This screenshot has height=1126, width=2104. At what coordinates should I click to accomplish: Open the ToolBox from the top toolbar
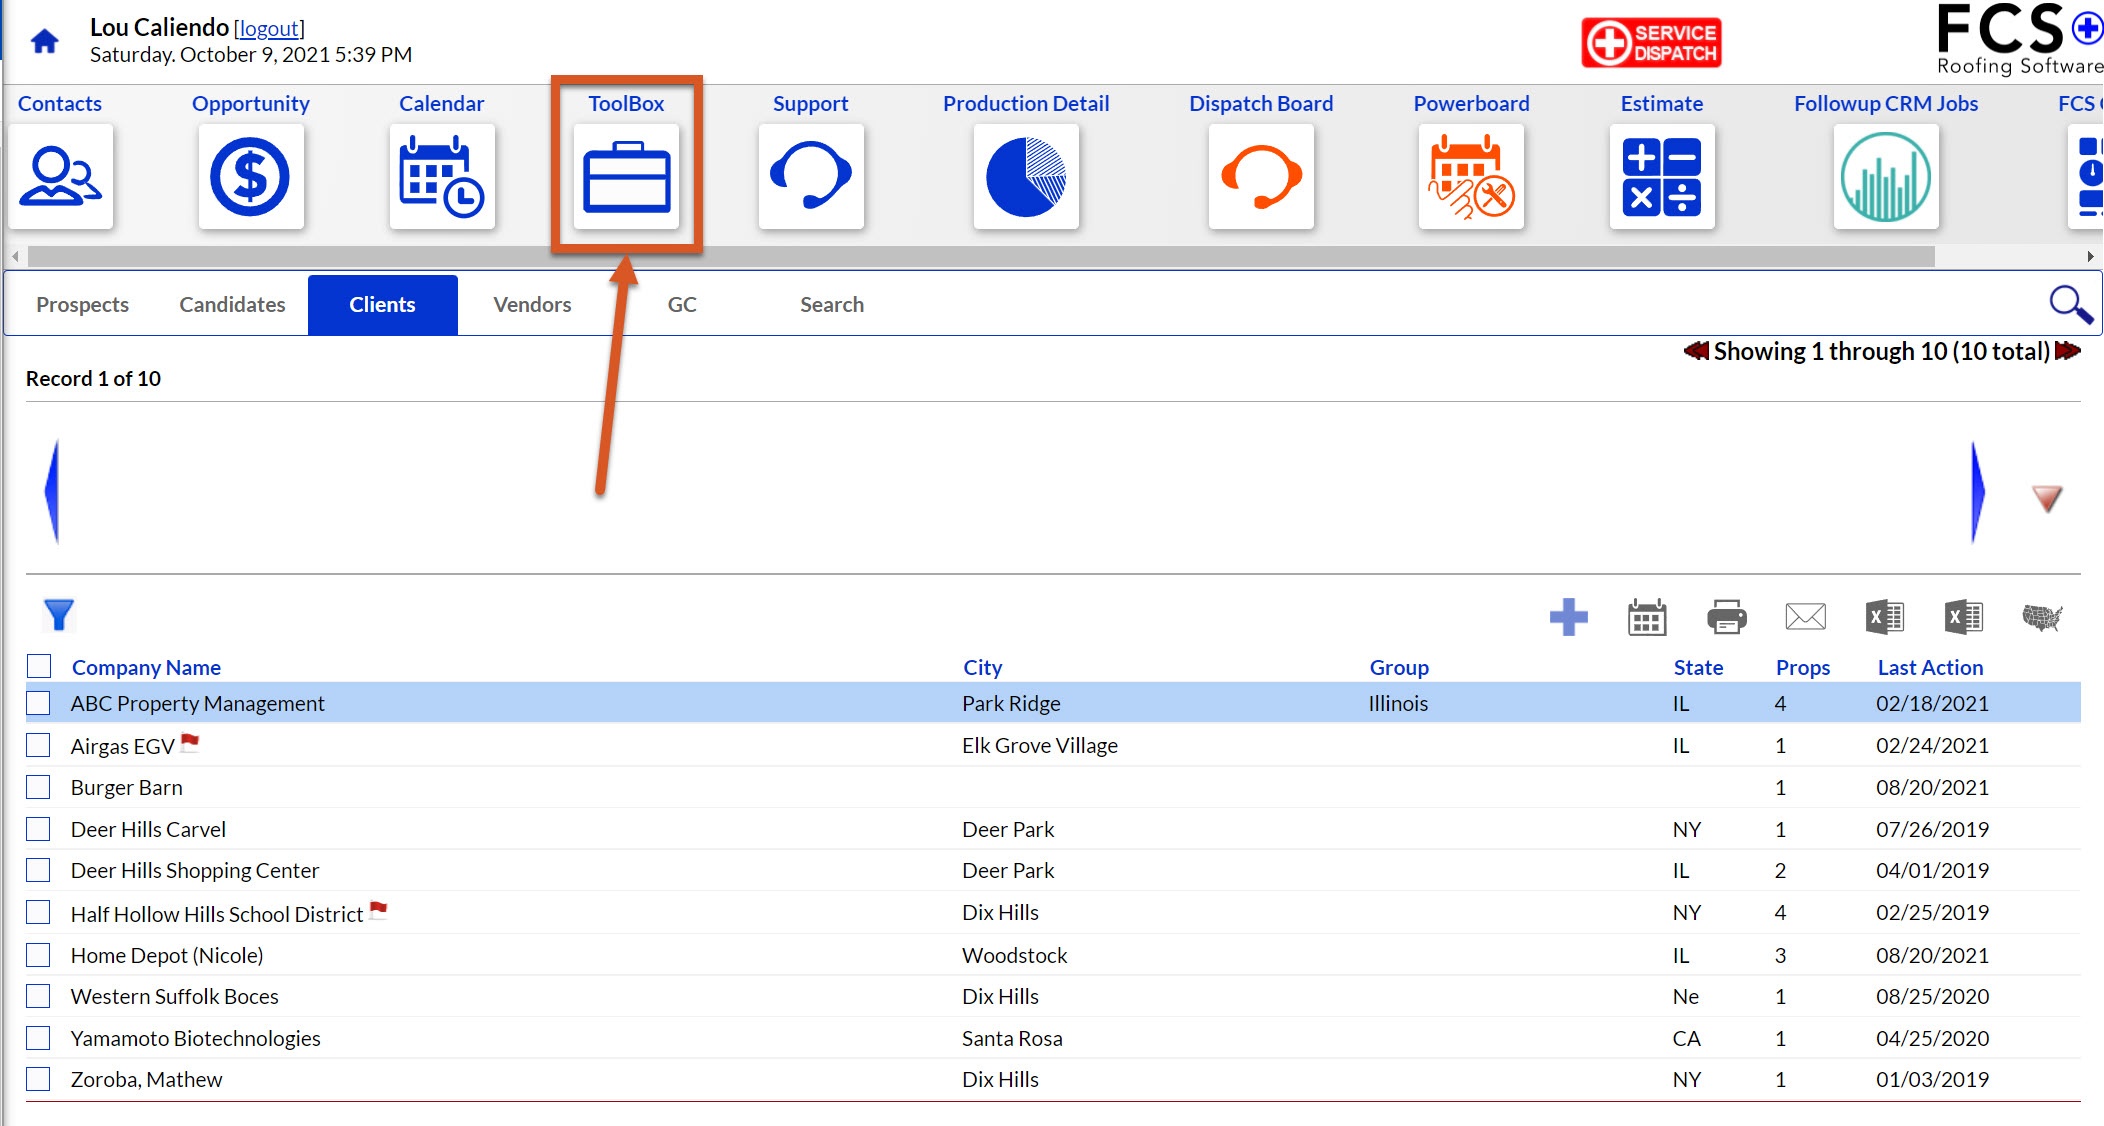point(626,177)
